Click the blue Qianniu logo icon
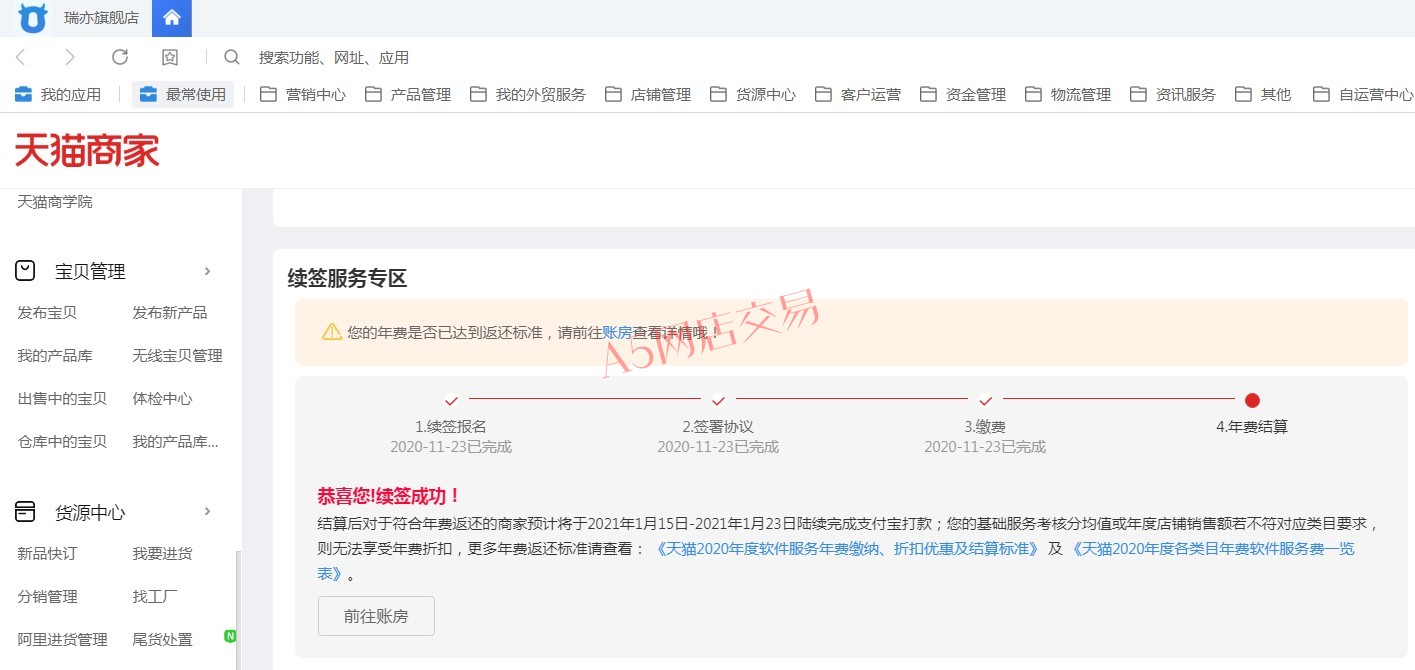This screenshot has width=1415, height=670. [x=33, y=17]
